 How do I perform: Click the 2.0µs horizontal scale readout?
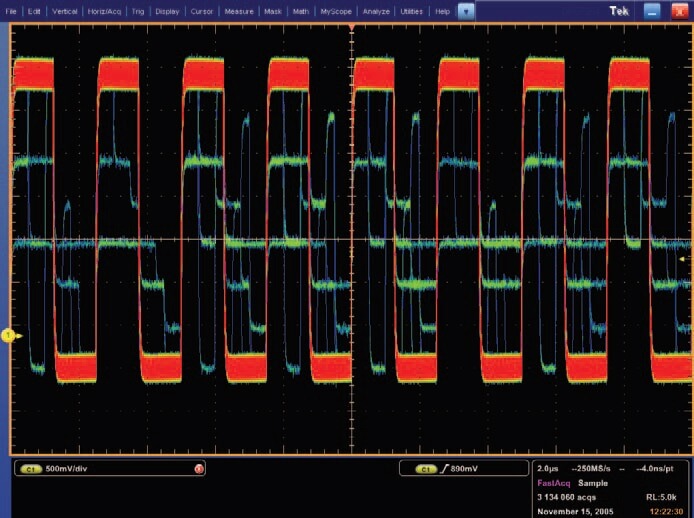coord(548,468)
